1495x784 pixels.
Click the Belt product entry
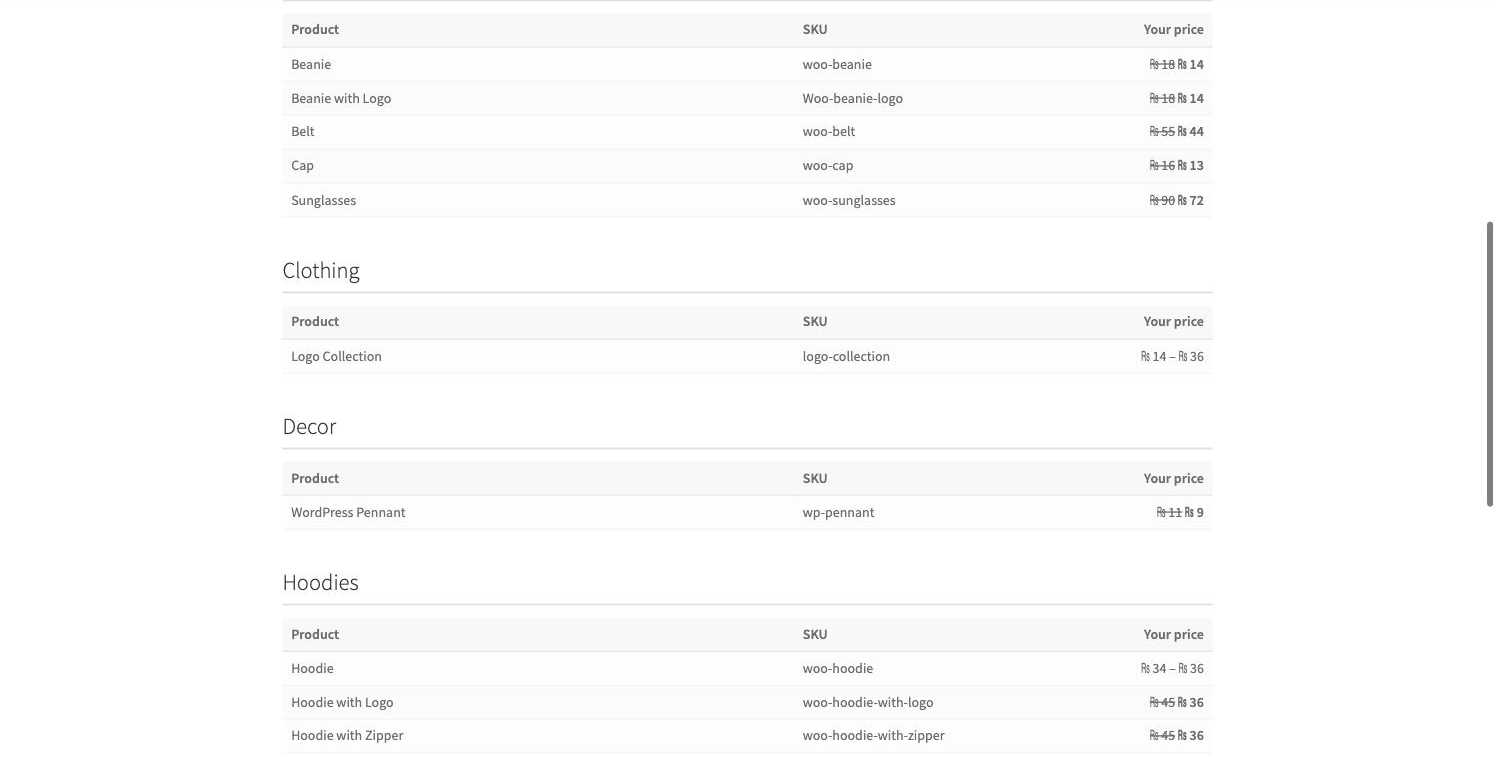pos(302,131)
